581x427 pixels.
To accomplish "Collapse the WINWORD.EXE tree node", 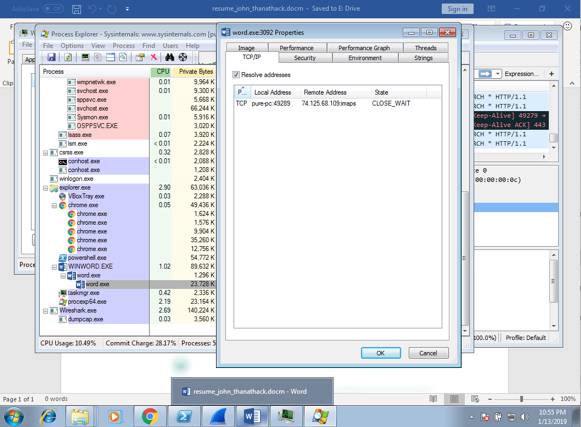I will point(54,267).
